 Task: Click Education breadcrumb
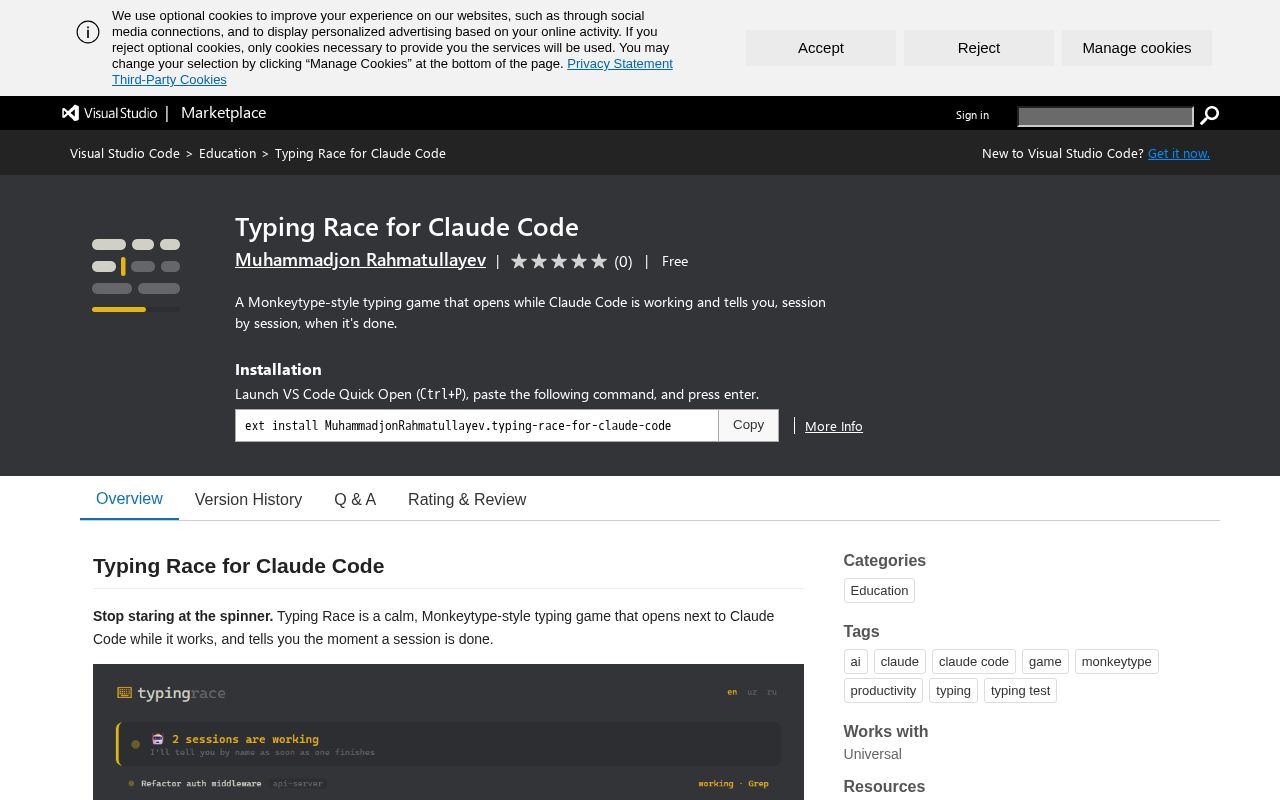coord(227,153)
